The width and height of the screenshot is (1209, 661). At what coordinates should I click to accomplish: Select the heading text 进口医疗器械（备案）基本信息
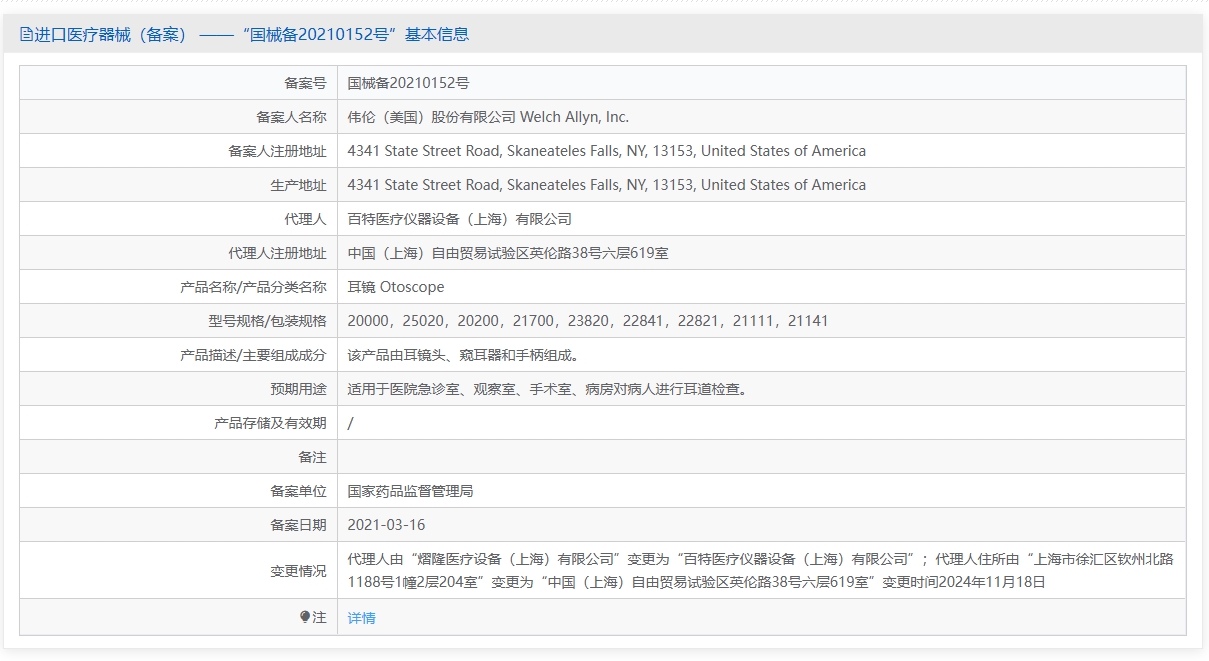pos(251,34)
